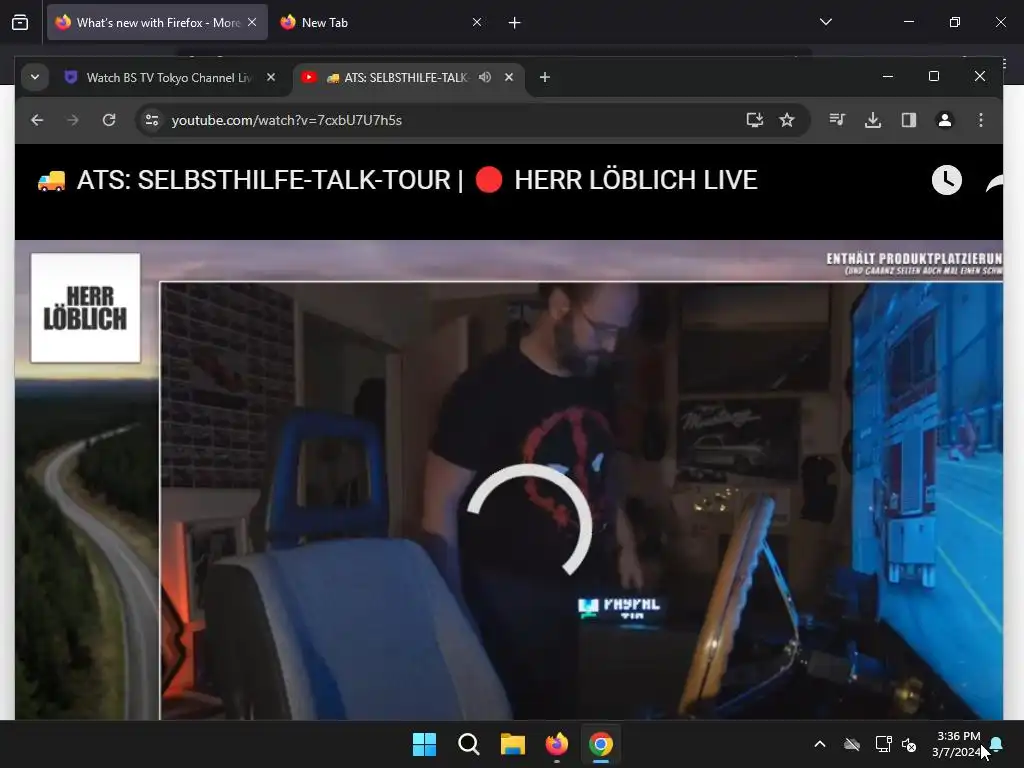Switch to Watch BS TV Tokyo Channel tab

170,78
